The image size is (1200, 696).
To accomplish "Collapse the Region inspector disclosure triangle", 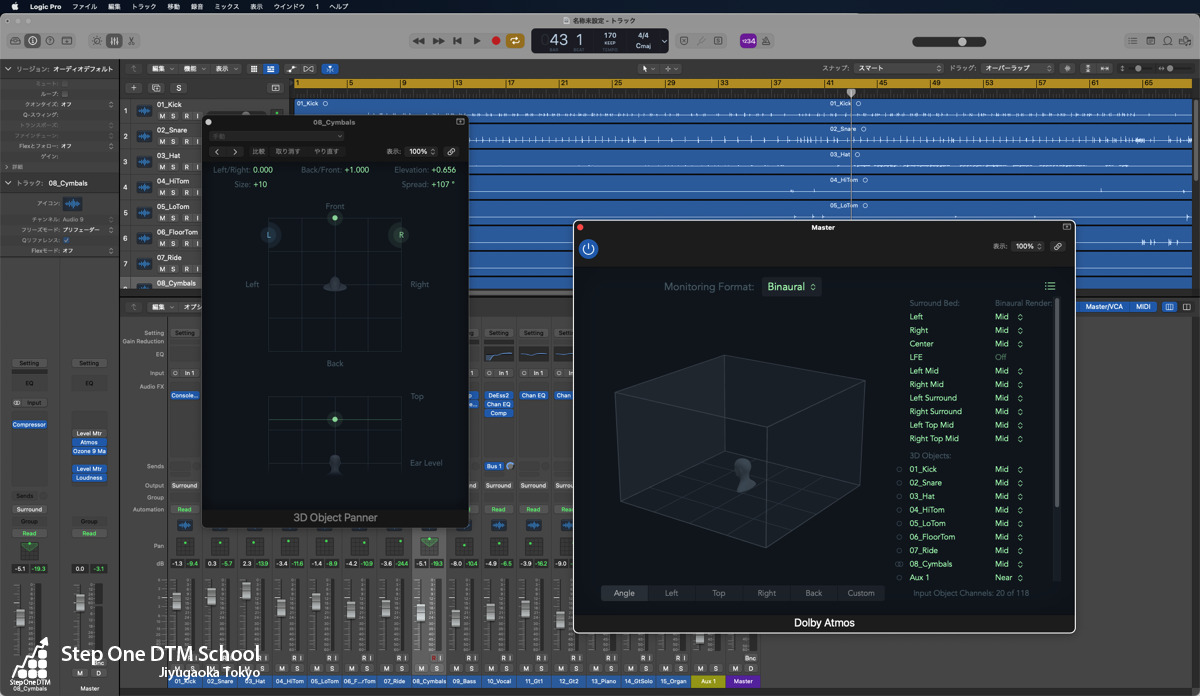I will [7, 70].
